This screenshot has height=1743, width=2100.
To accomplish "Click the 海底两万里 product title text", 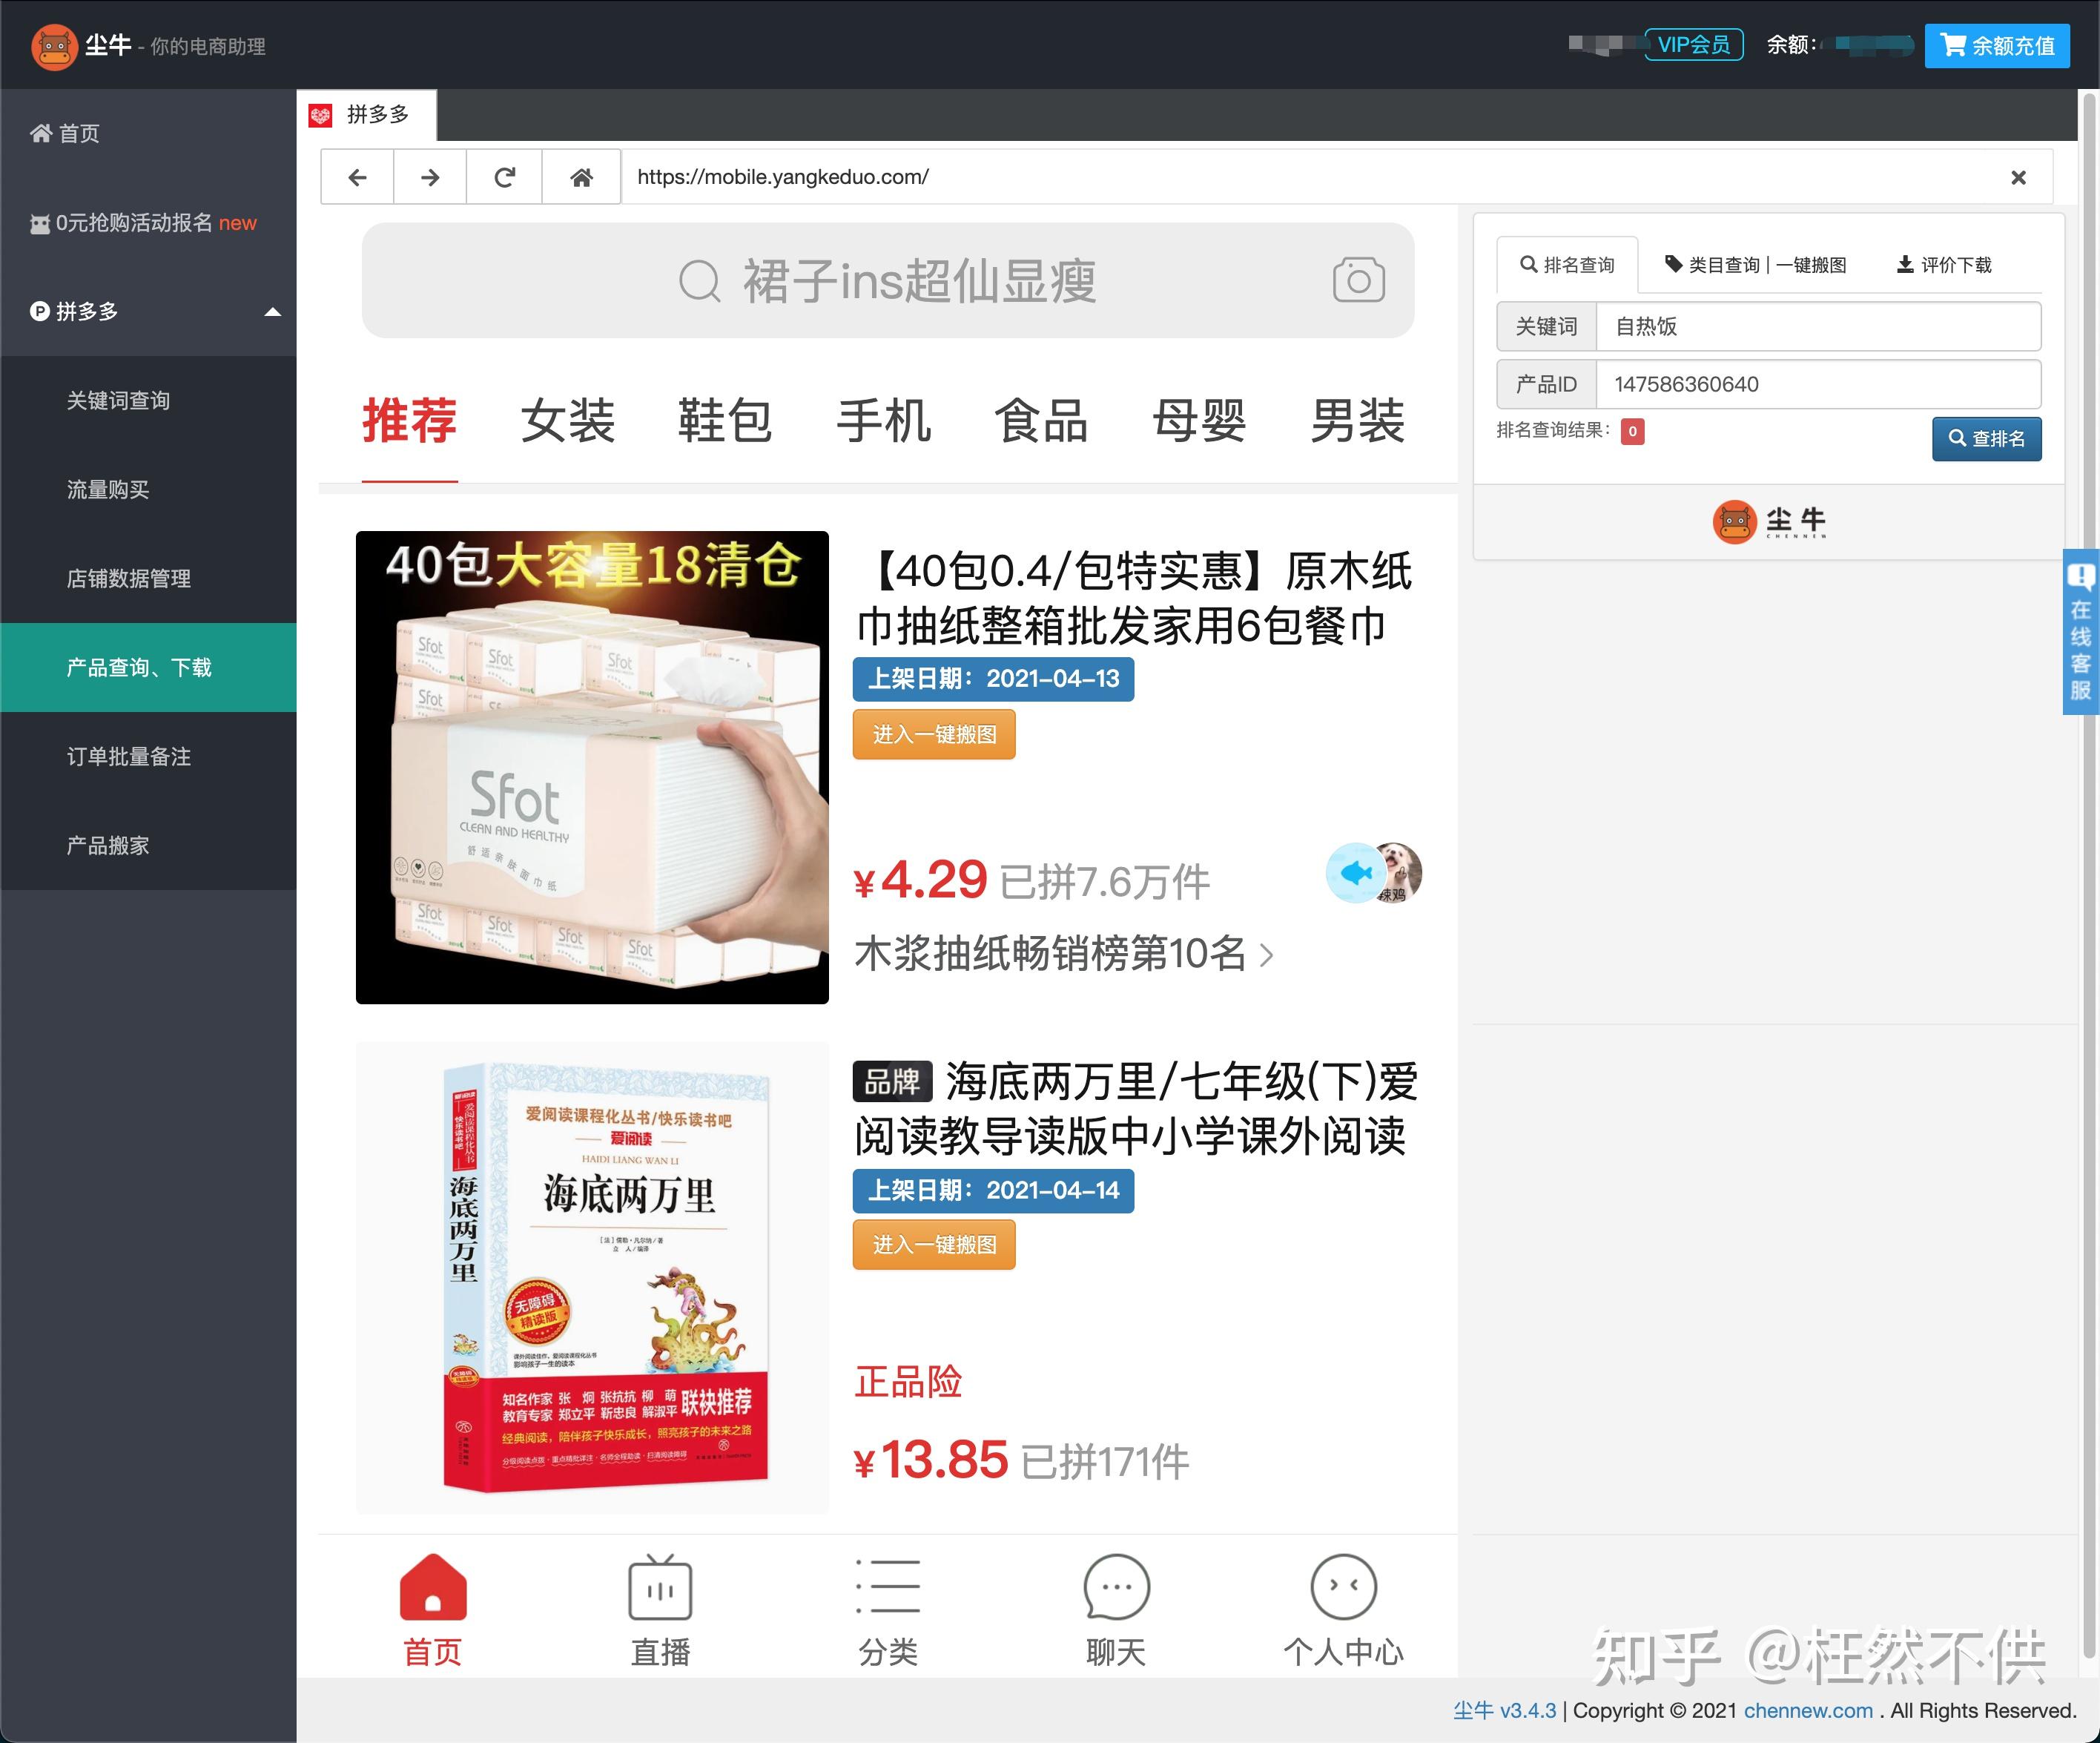I will pyautogui.click(x=1136, y=1109).
